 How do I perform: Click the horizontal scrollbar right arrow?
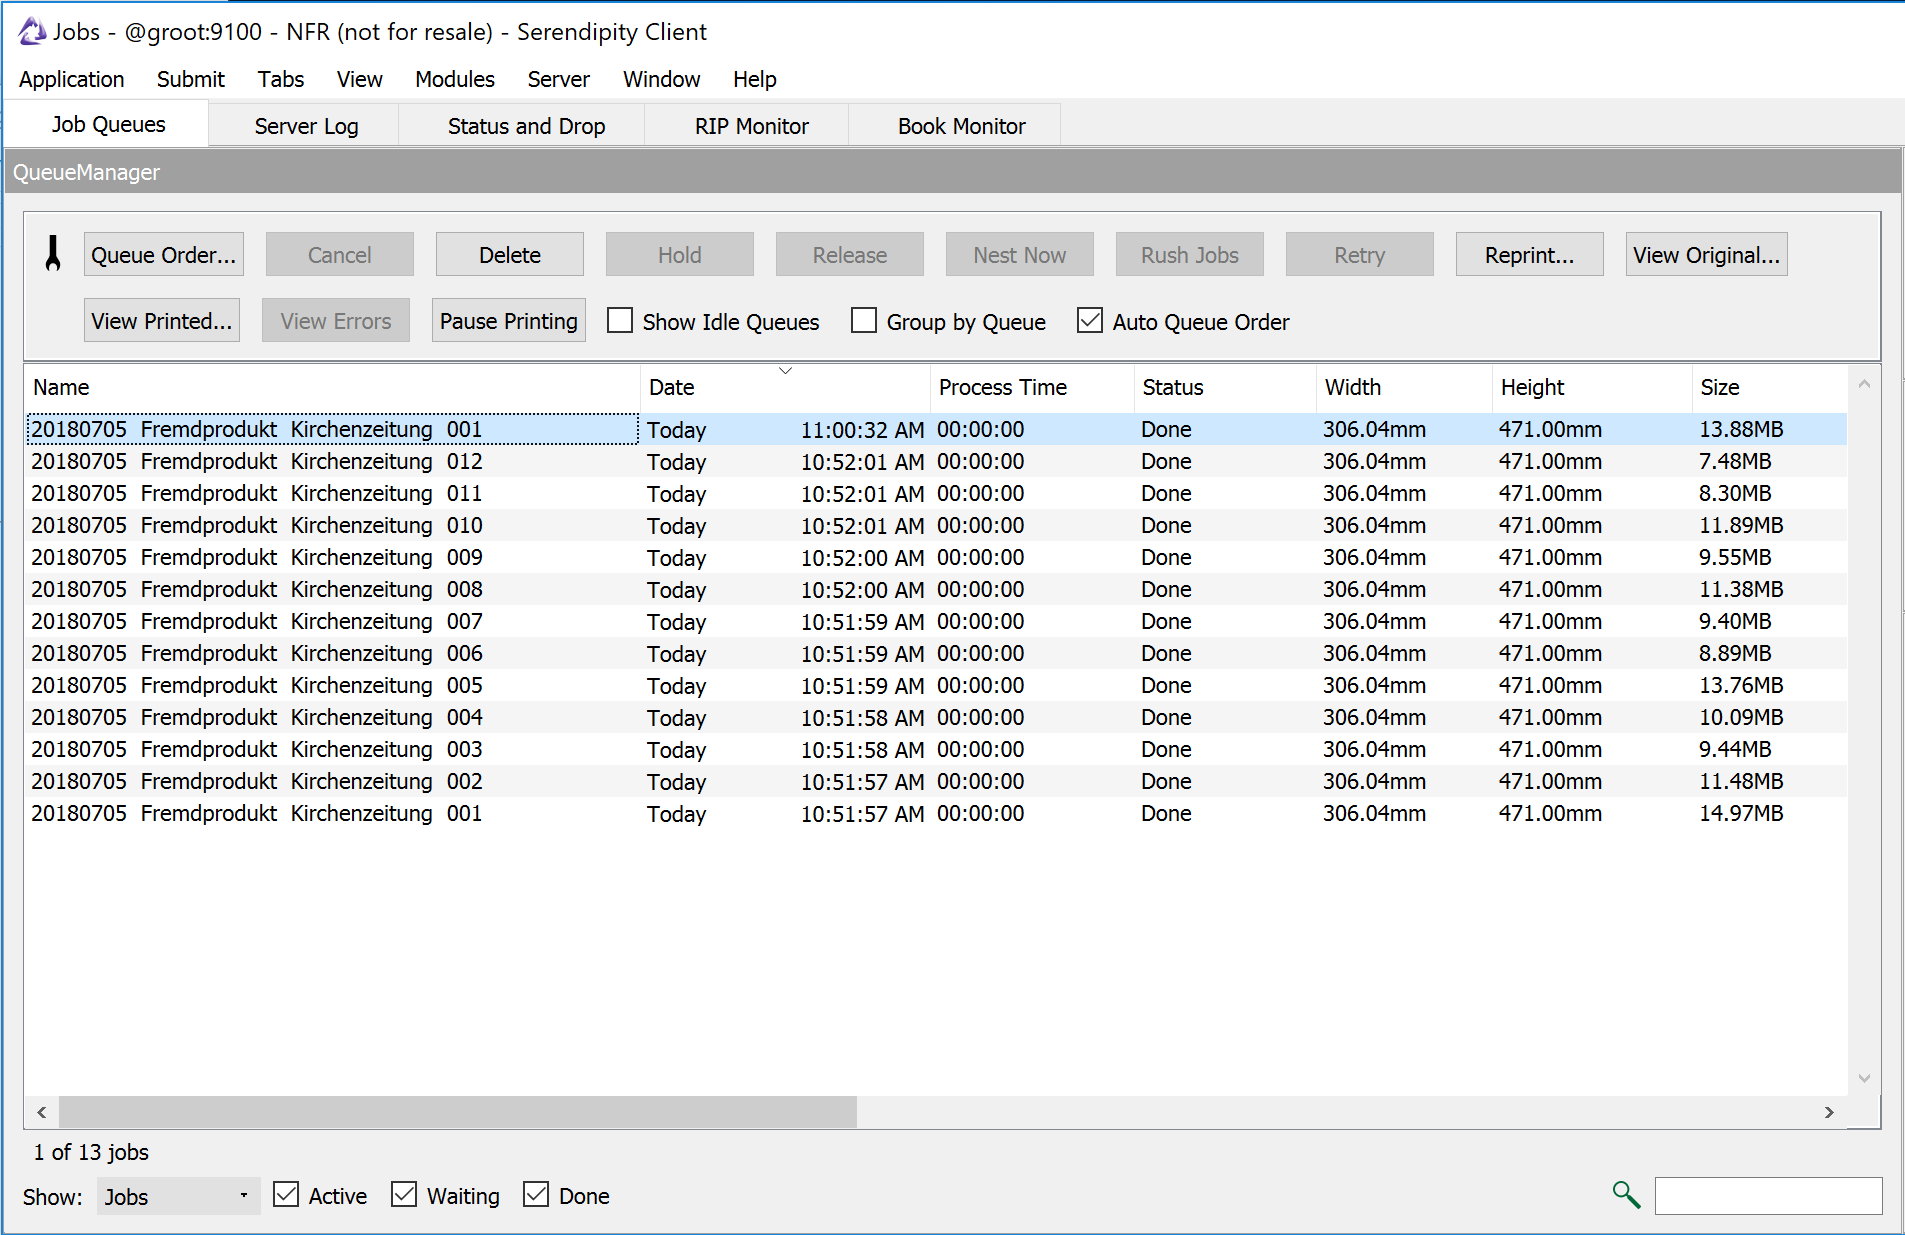click(1829, 1112)
